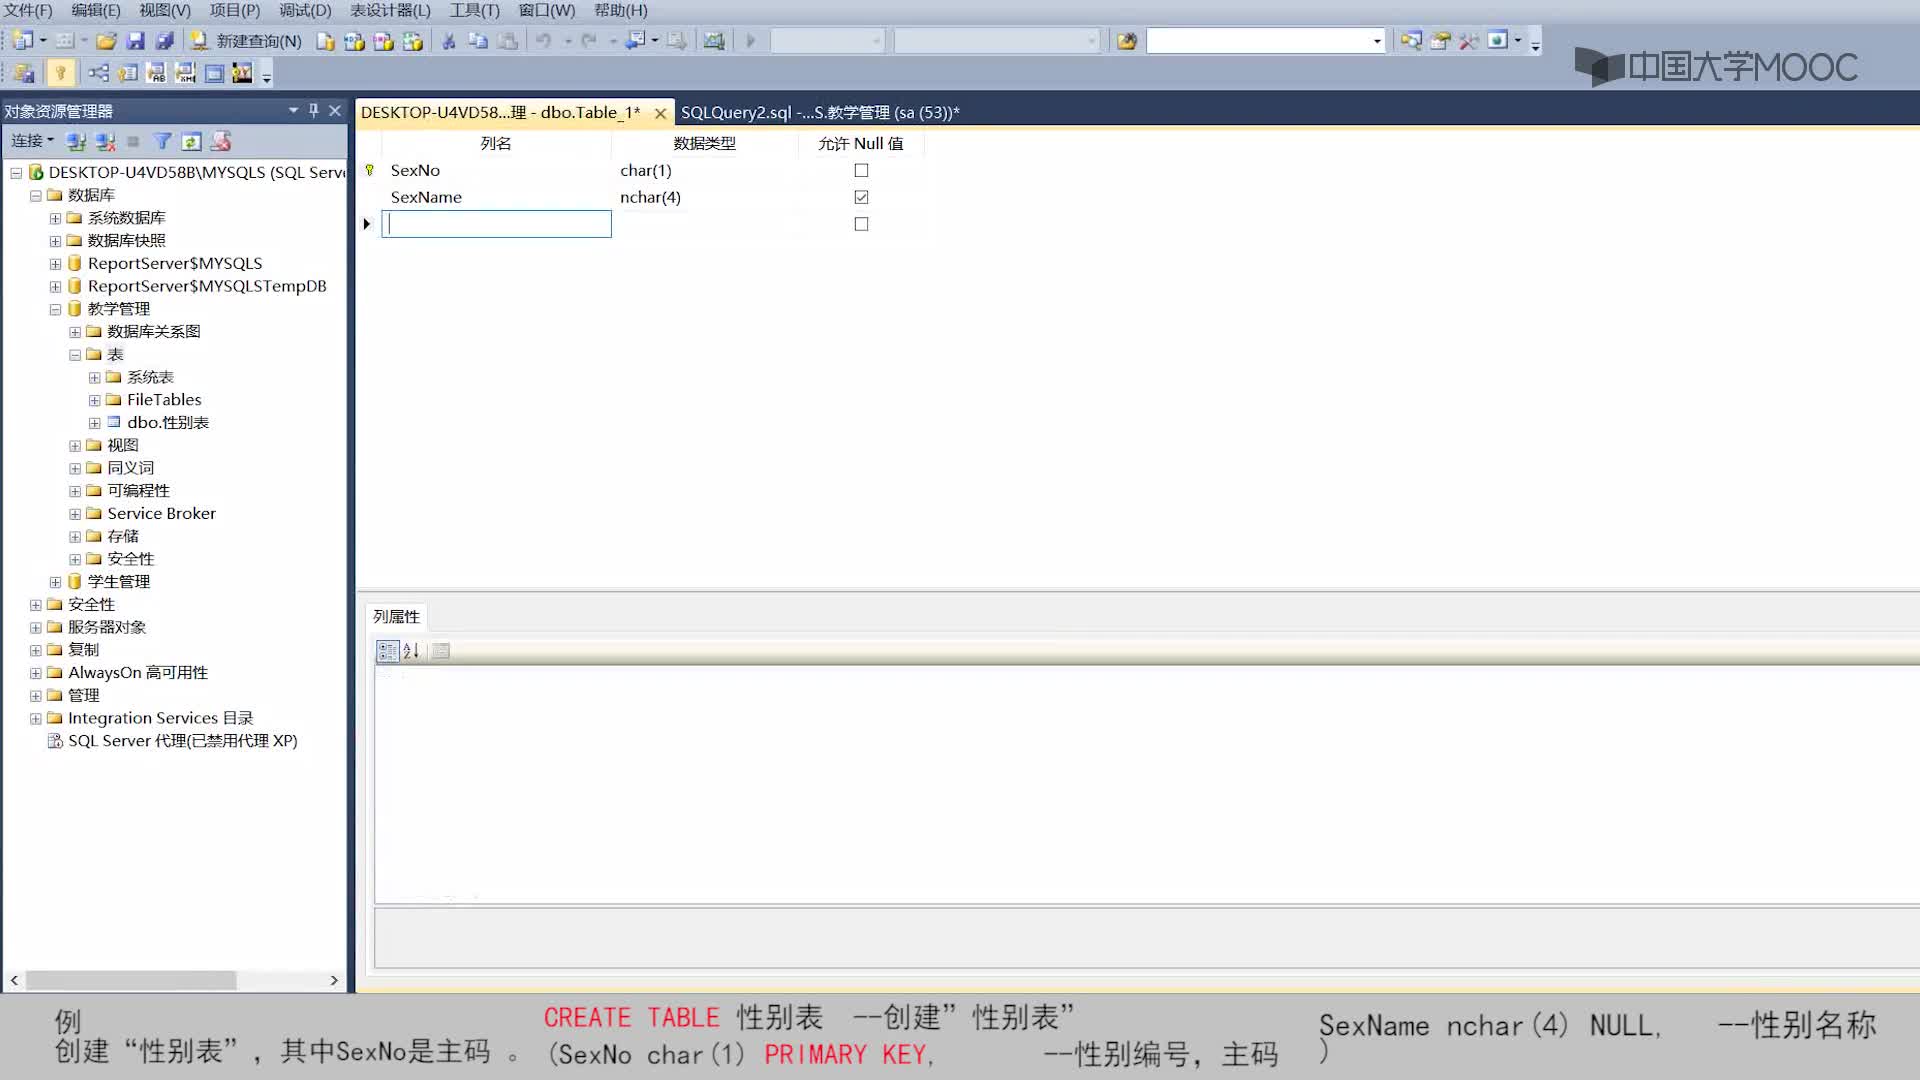Open the 连接 dropdown in Object Explorer
Screen dimensions: 1920x1080
click(x=32, y=141)
